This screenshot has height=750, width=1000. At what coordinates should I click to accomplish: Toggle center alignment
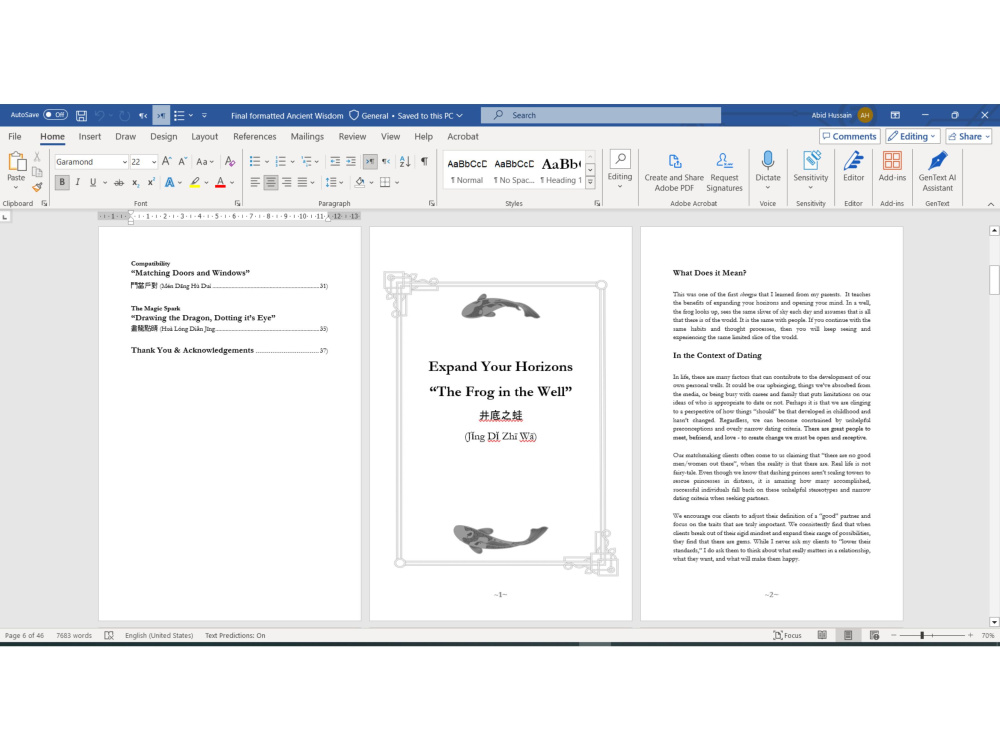(270, 182)
